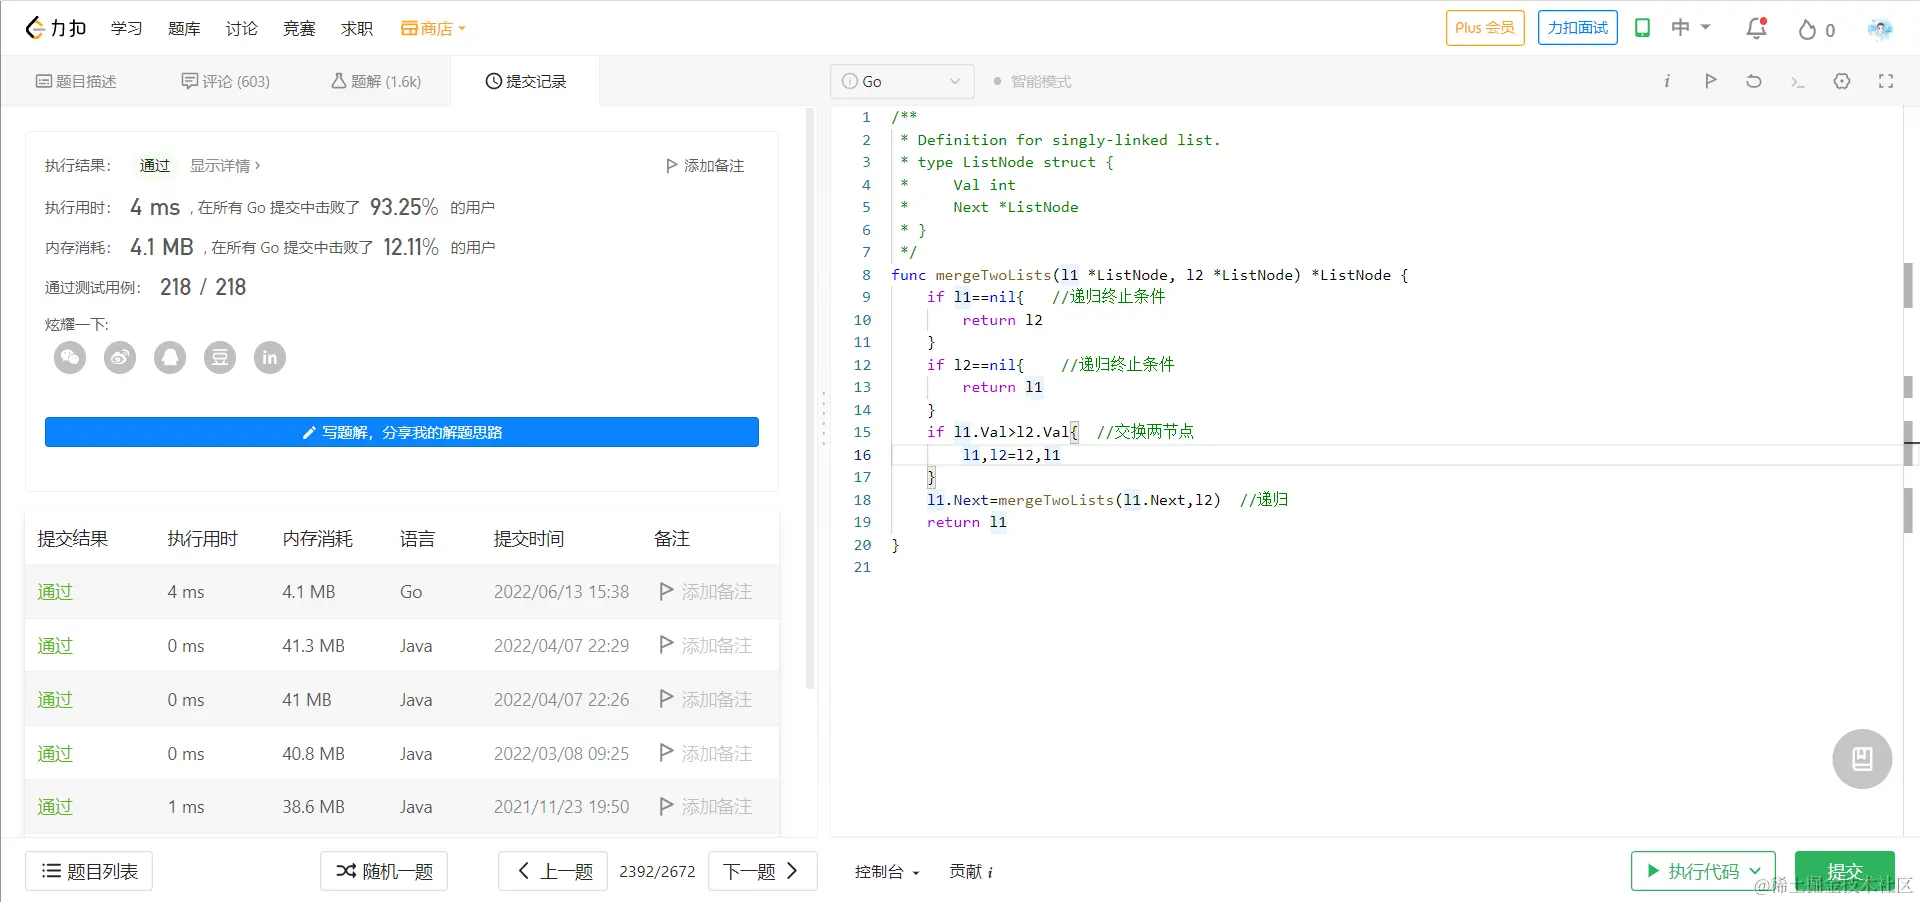Open the 题目列表 problem list
The width and height of the screenshot is (1920, 902).
tap(89, 872)
